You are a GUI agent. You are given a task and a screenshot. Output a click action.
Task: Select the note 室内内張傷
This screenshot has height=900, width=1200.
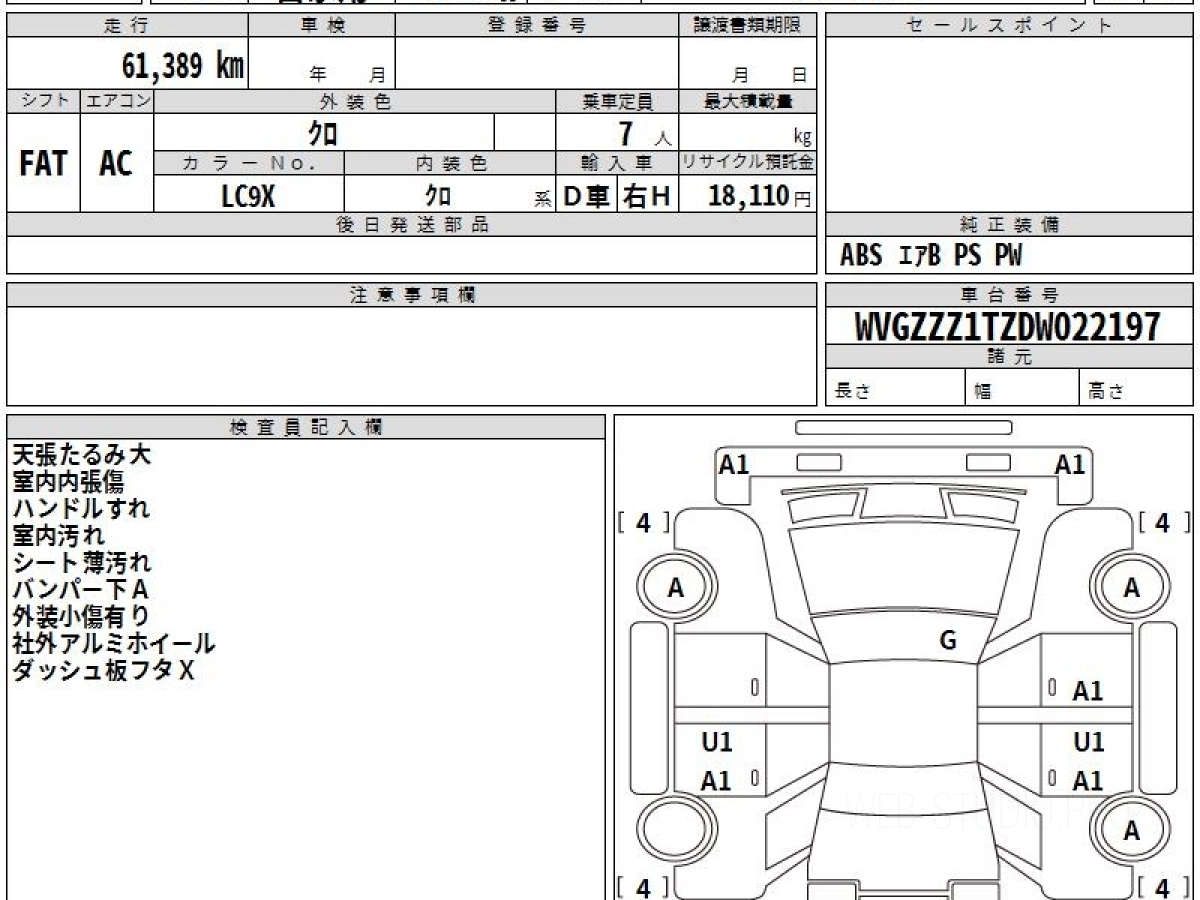68,482
